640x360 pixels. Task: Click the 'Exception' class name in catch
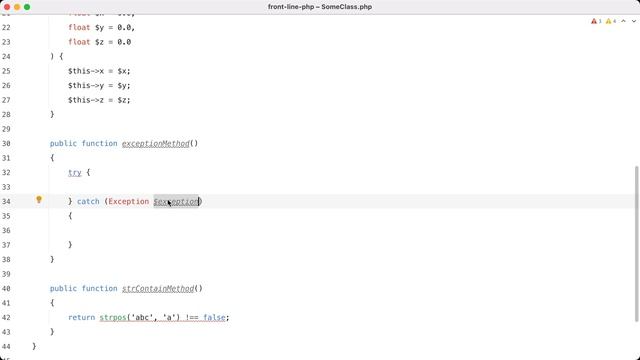129,201
